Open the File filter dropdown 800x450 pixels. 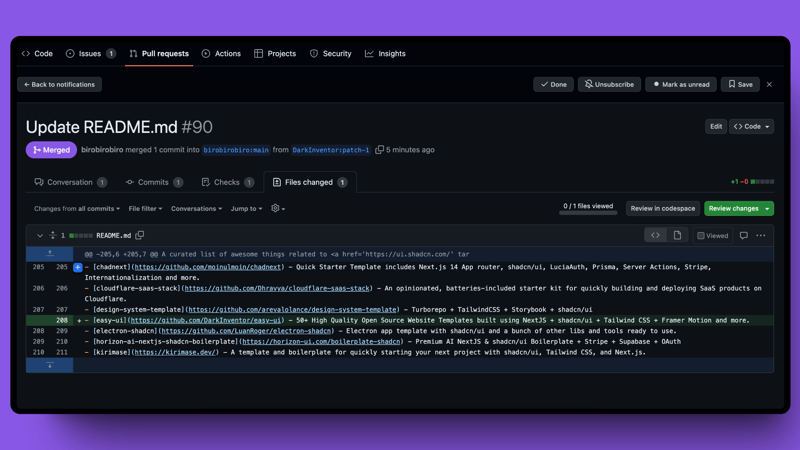(x=145, y=209)
